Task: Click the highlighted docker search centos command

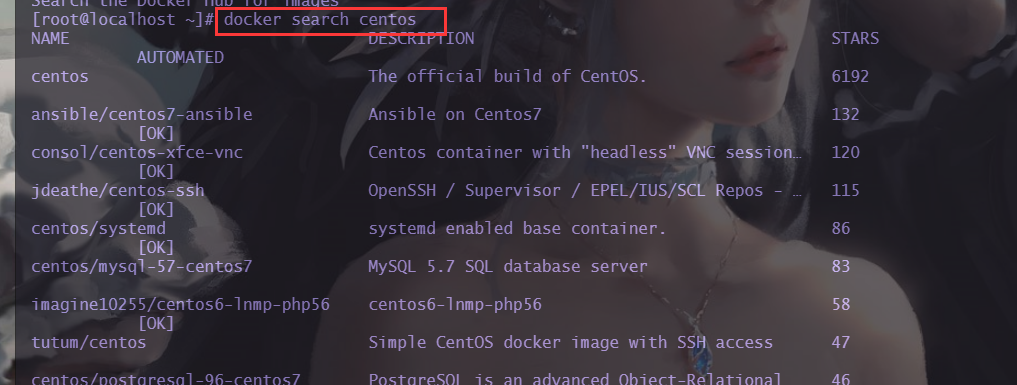Action: pos(320,20)
